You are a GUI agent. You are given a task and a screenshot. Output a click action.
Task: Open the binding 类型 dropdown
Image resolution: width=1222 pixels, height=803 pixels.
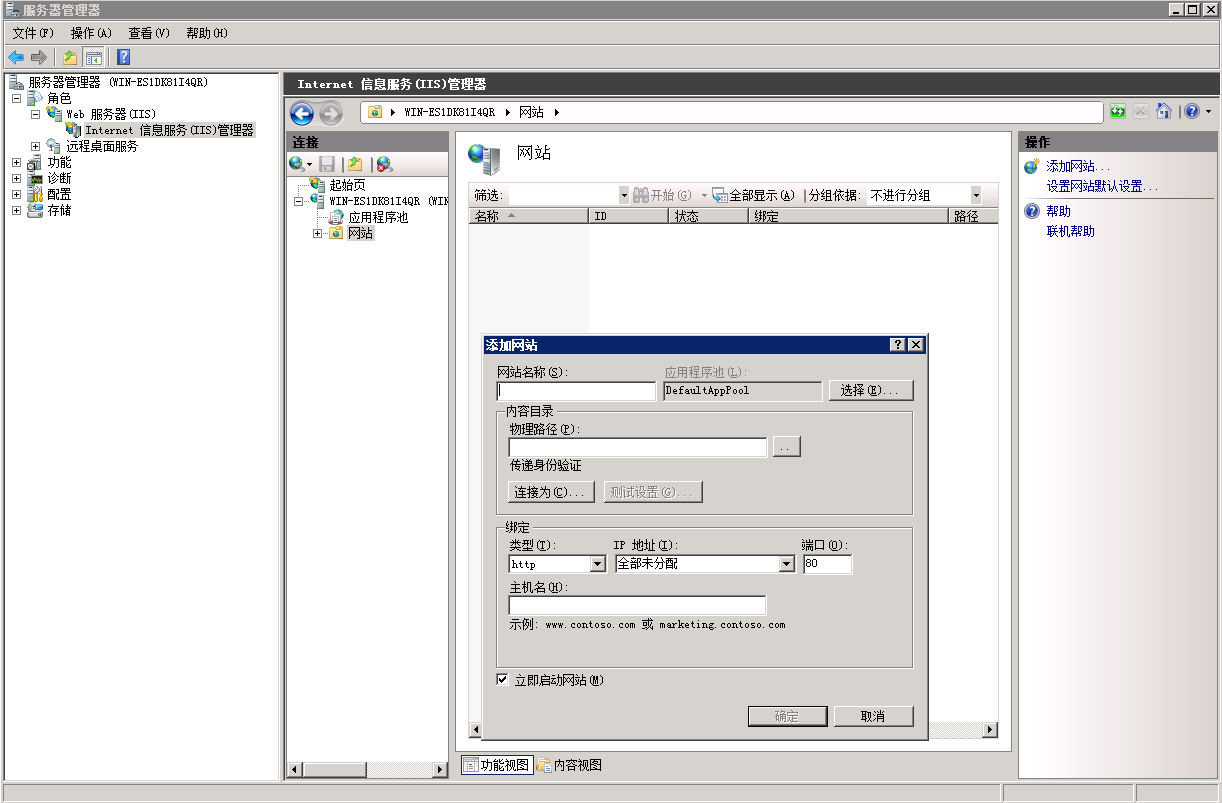[600, 563]
